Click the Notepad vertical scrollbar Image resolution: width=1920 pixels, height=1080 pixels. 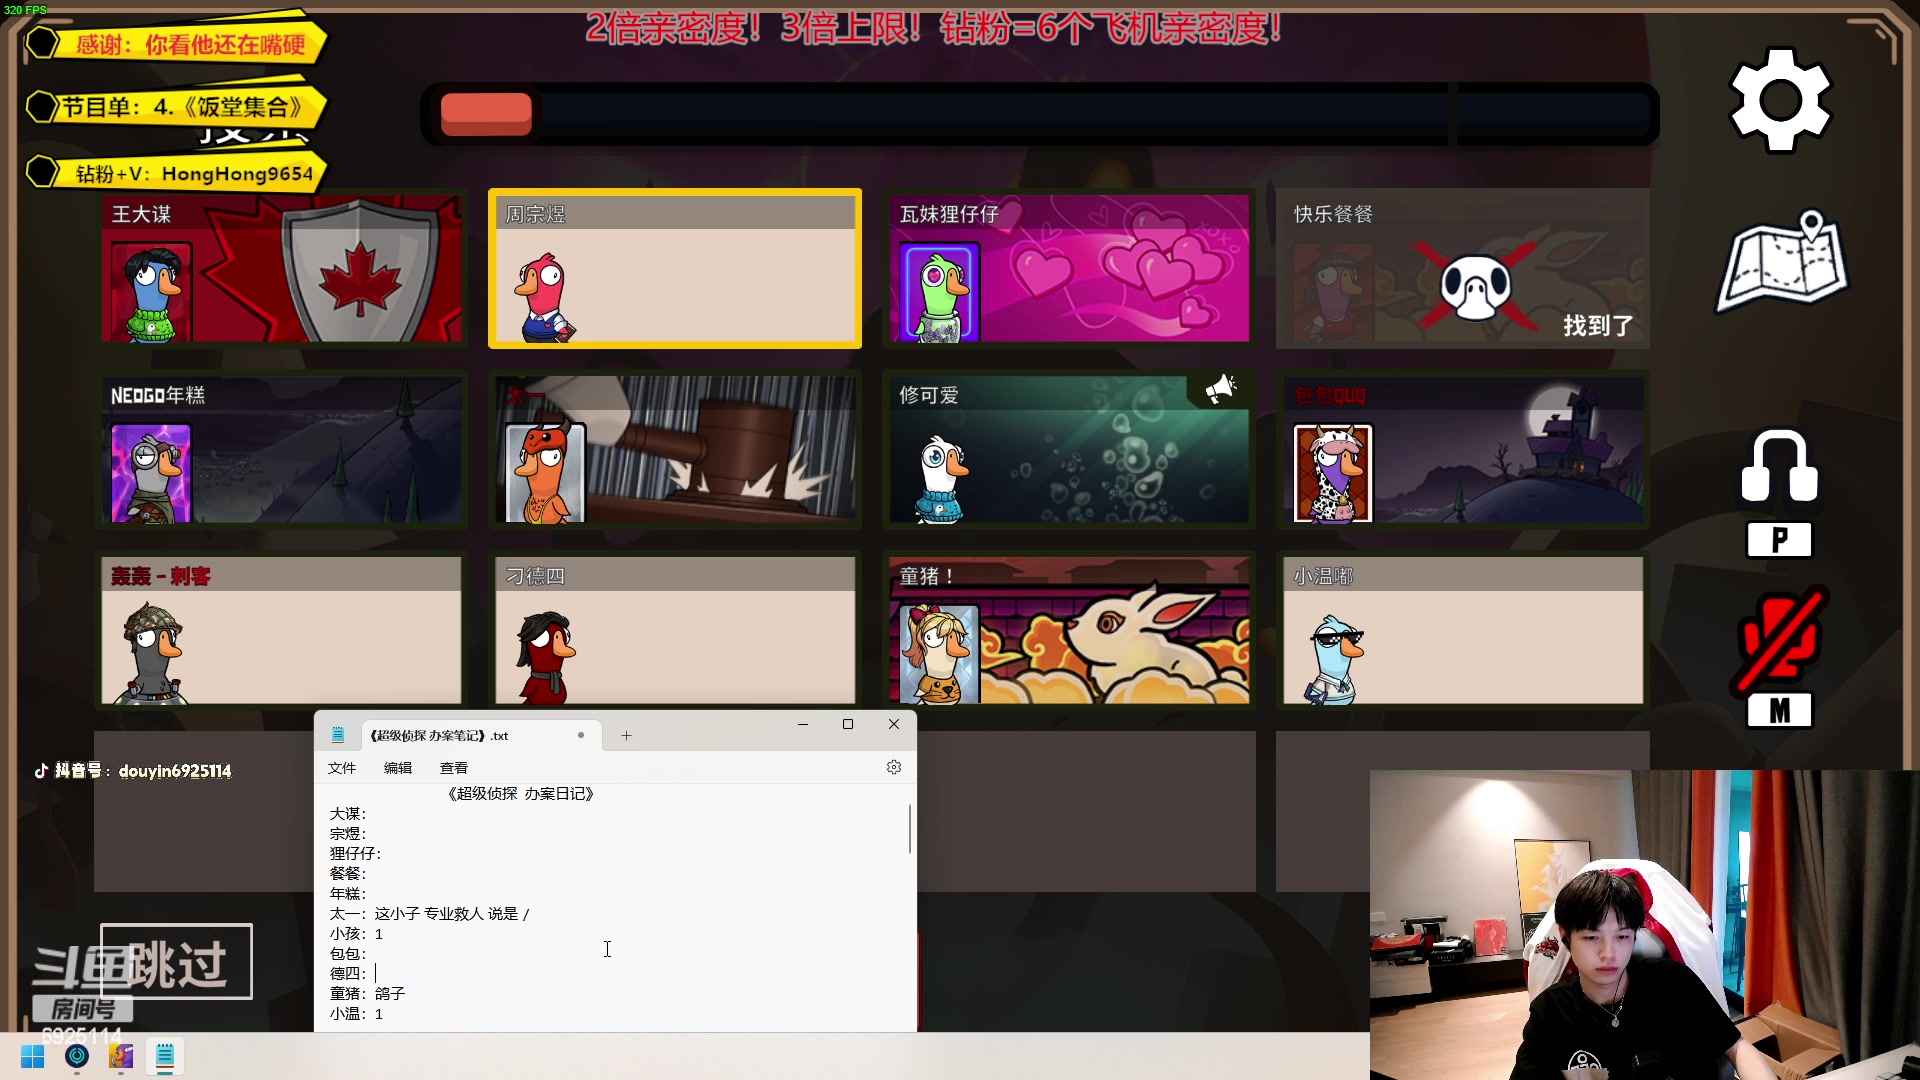click(x=910, y=829)
